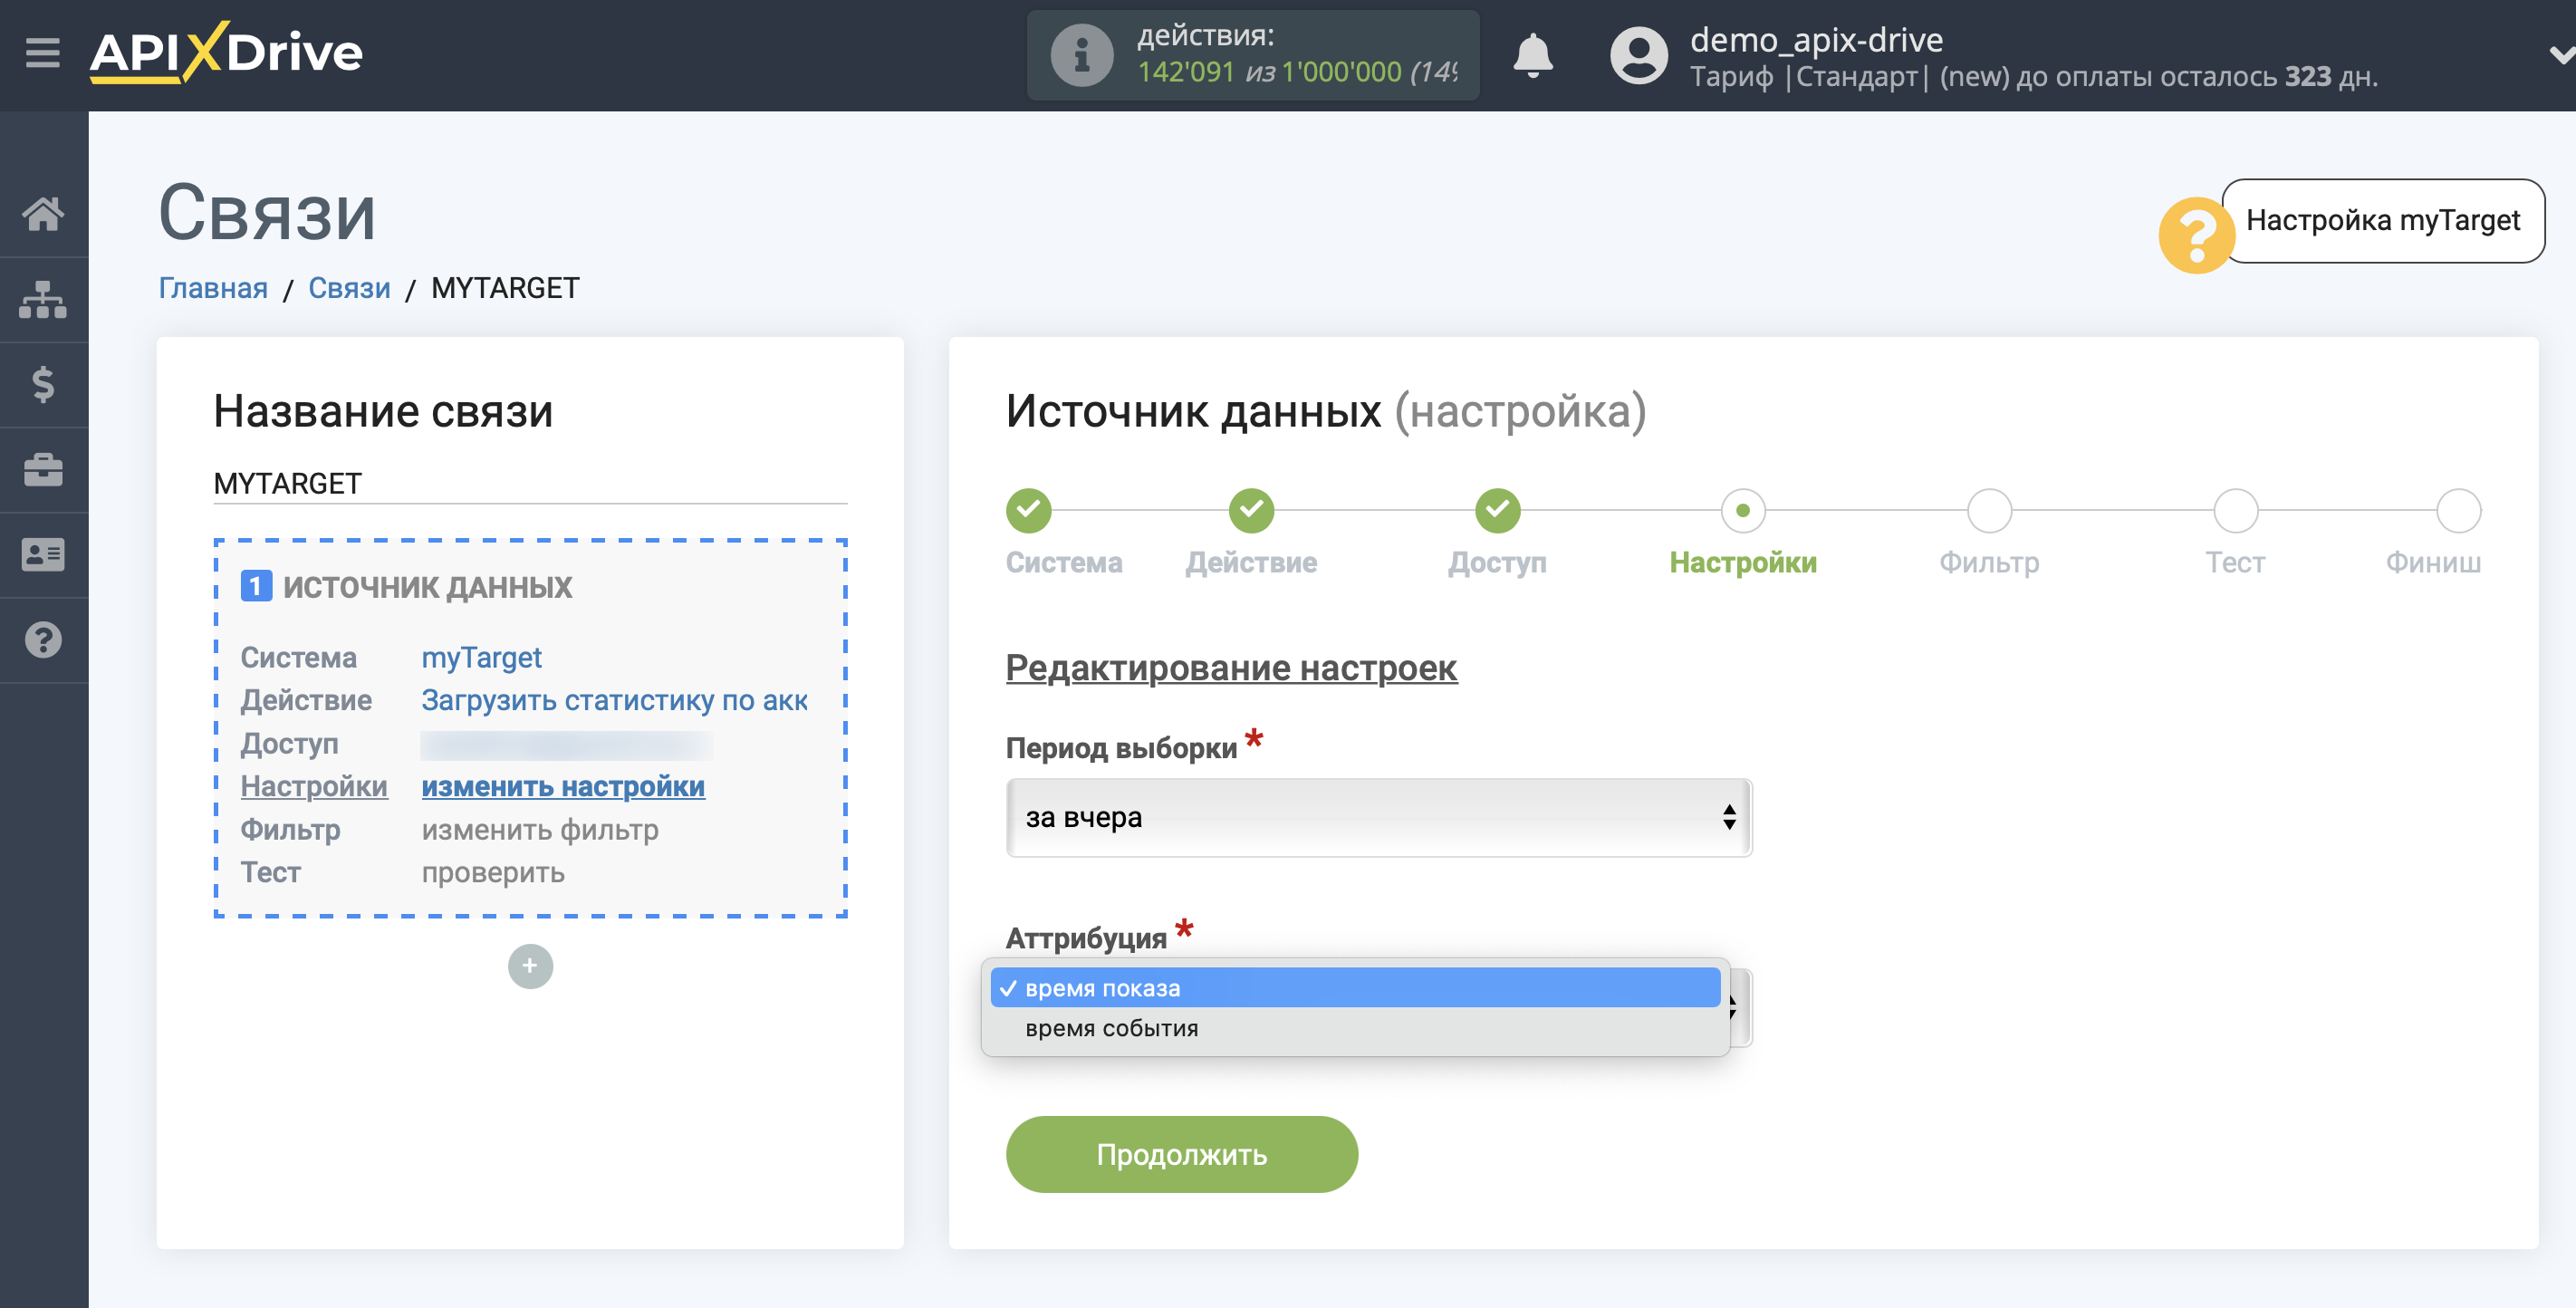Edit the connection name MYTARGET field
Screen dimensions: 2576x1308
click(530, 484)
